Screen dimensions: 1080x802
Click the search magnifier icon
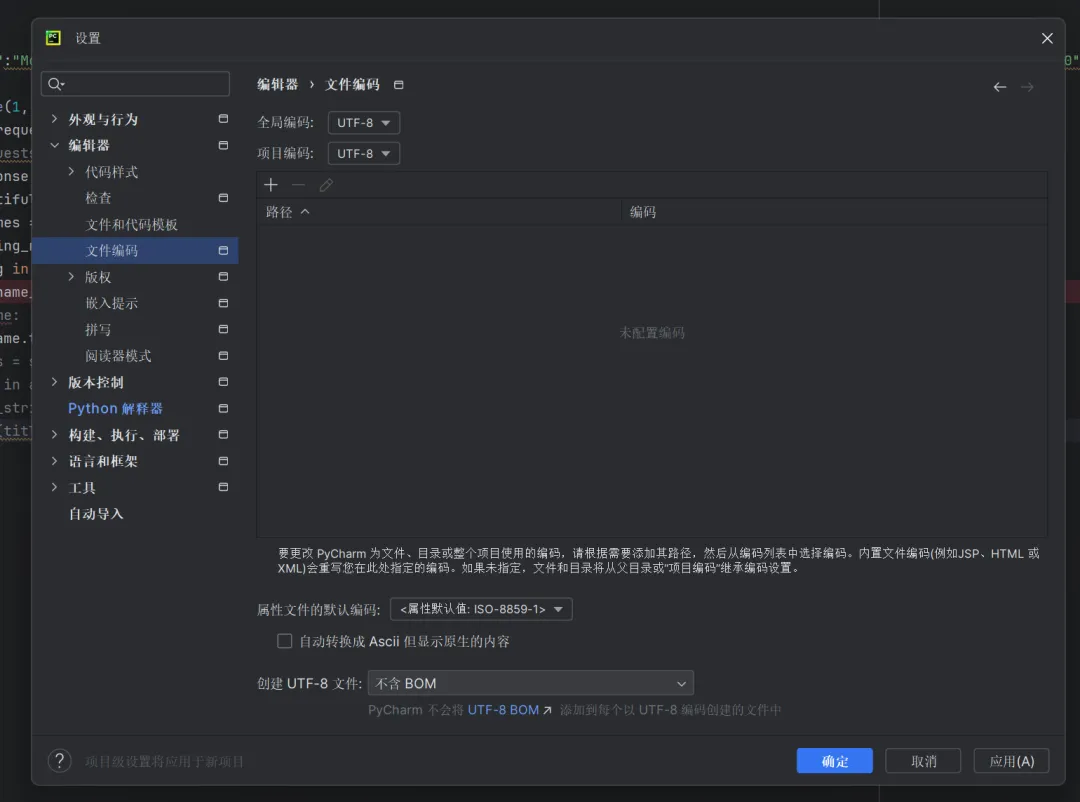(x=56, y=84)
